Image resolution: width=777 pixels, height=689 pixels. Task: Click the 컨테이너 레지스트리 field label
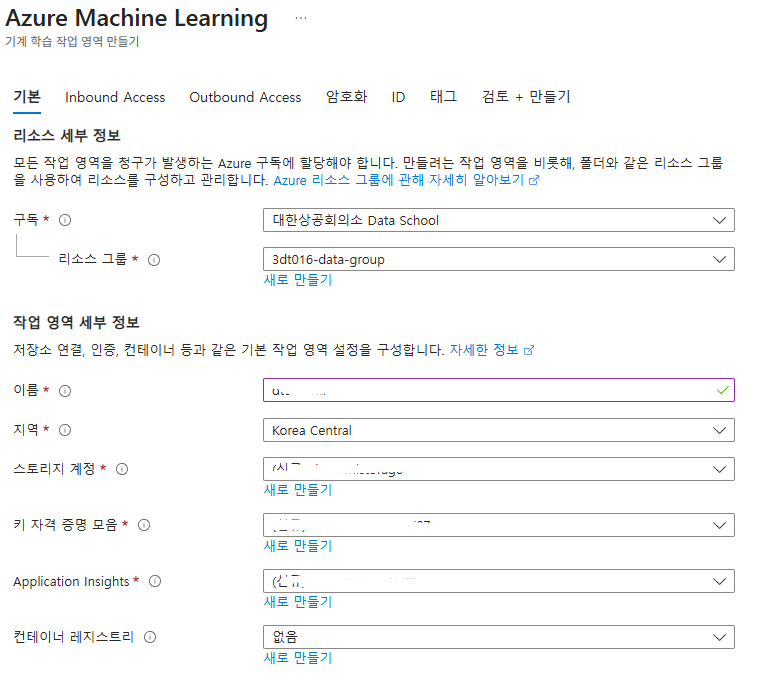(x=73, y=637)
